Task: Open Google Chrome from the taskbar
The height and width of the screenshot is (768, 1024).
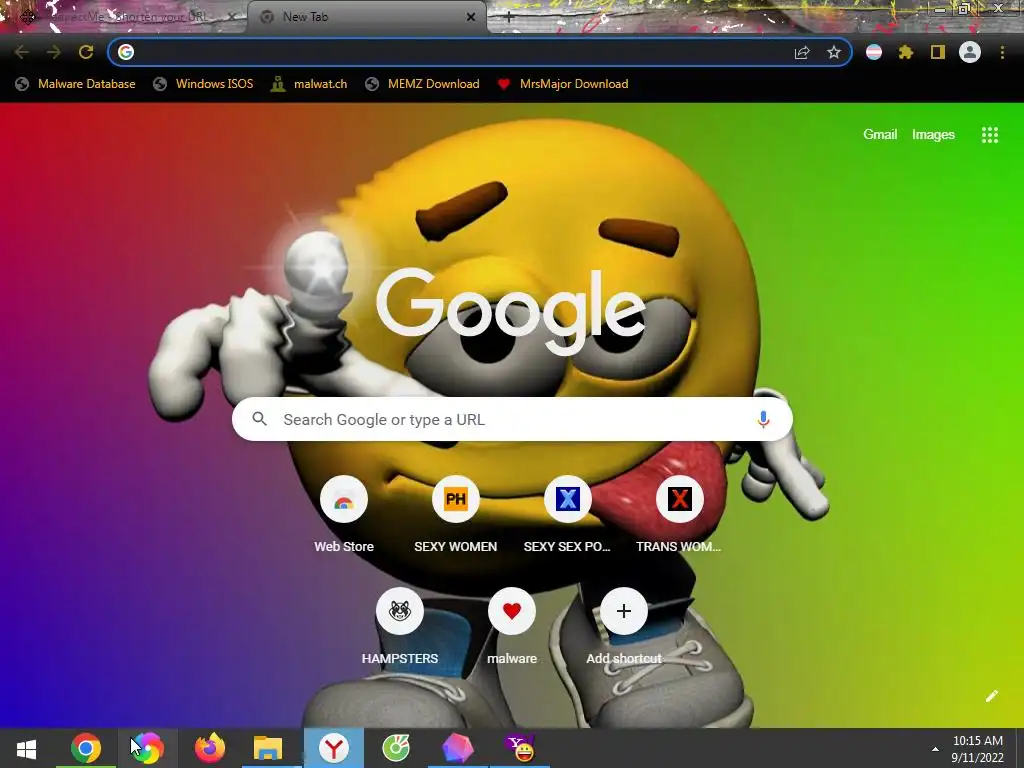Action: click(86, 748)
